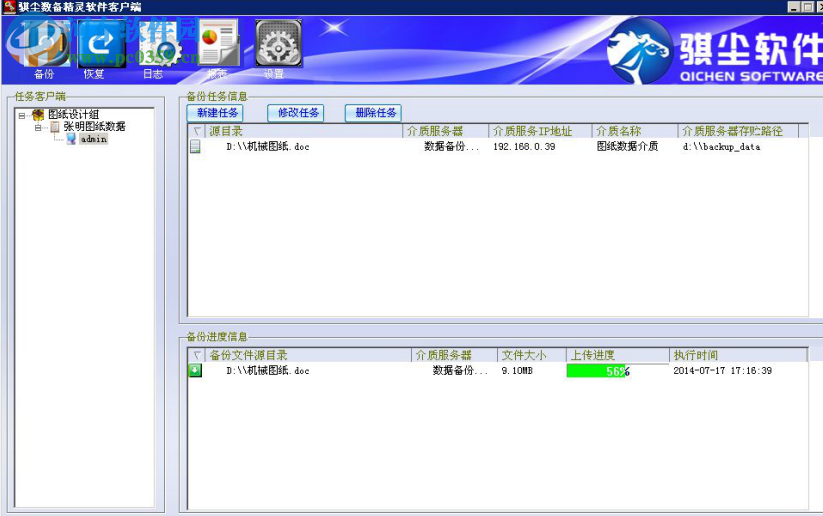Sort by 介质服务器 column in task info
The width and height of the screenshot is (823, 516).
[445, 131]
